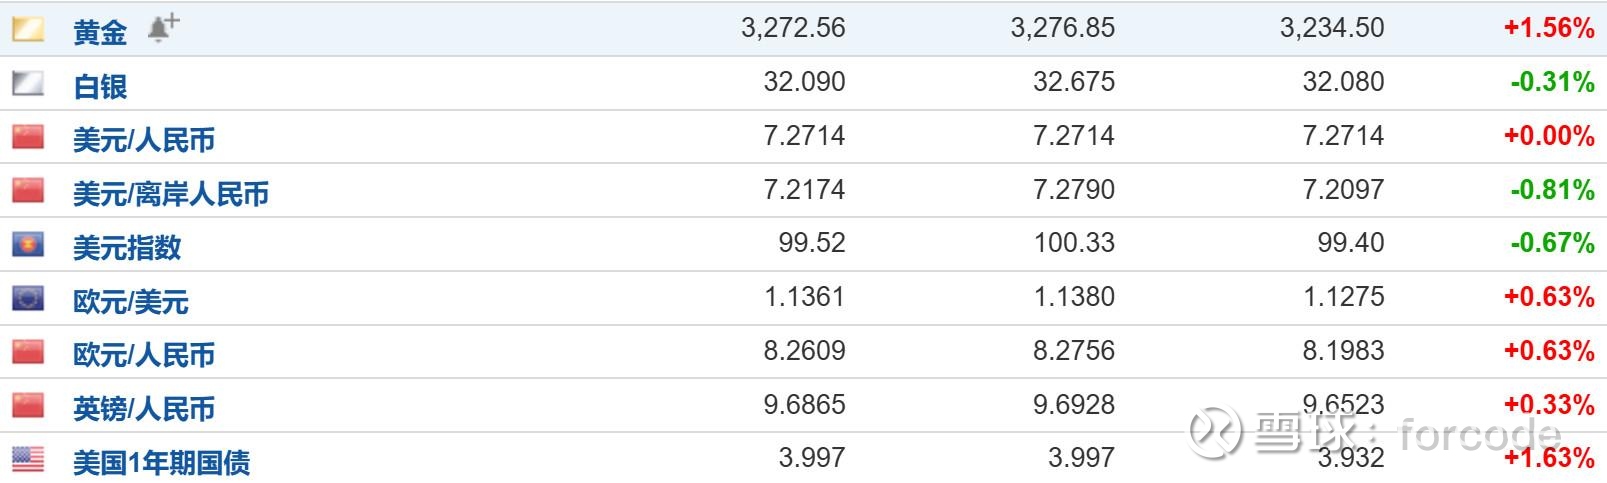
Task: Add alert via bell icon next to 黄金
Action: point(163,28)
